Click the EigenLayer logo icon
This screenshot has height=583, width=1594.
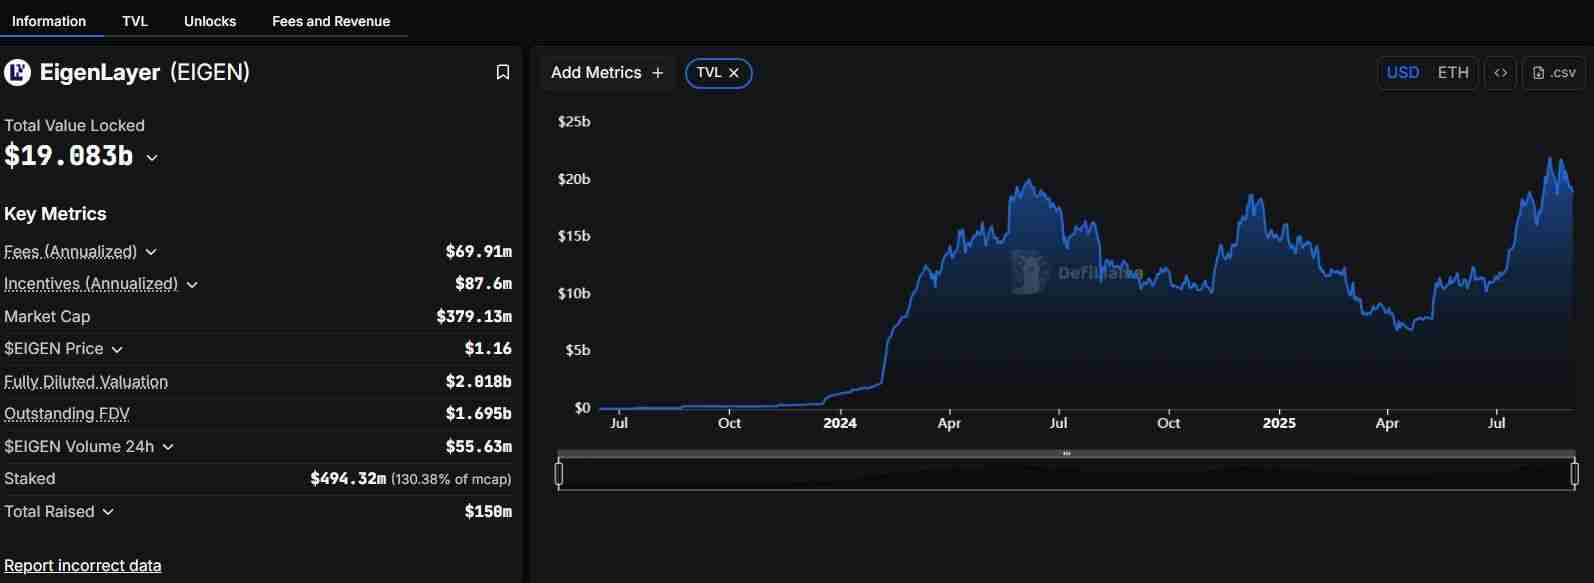[17, 72]
